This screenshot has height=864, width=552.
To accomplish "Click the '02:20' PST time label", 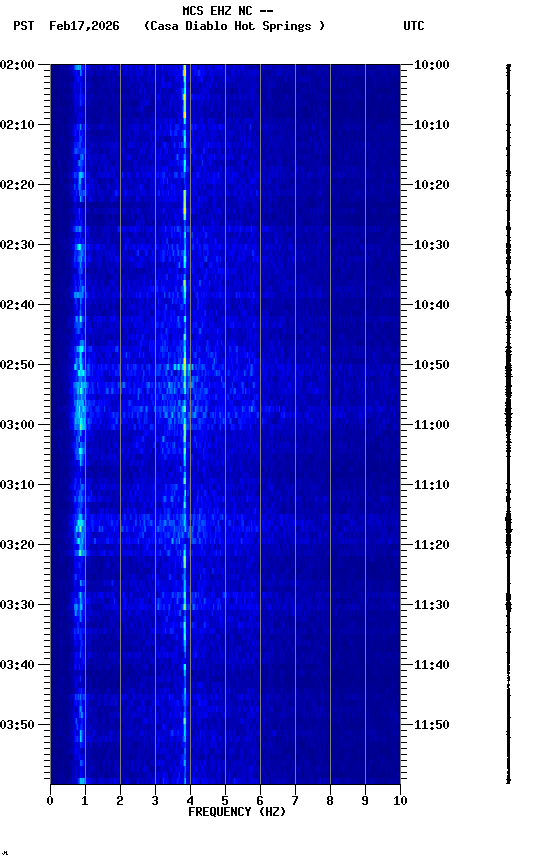I will tap(17, 185).
